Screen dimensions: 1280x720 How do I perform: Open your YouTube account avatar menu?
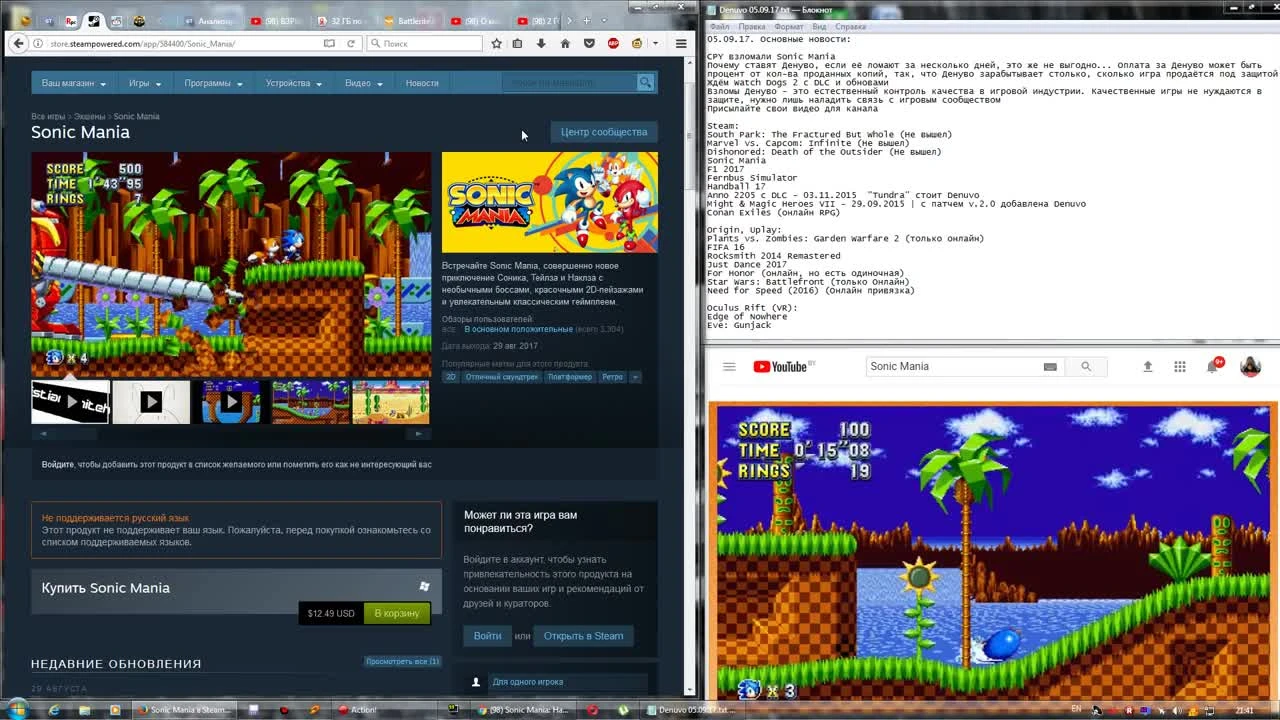coord(1250,367)
